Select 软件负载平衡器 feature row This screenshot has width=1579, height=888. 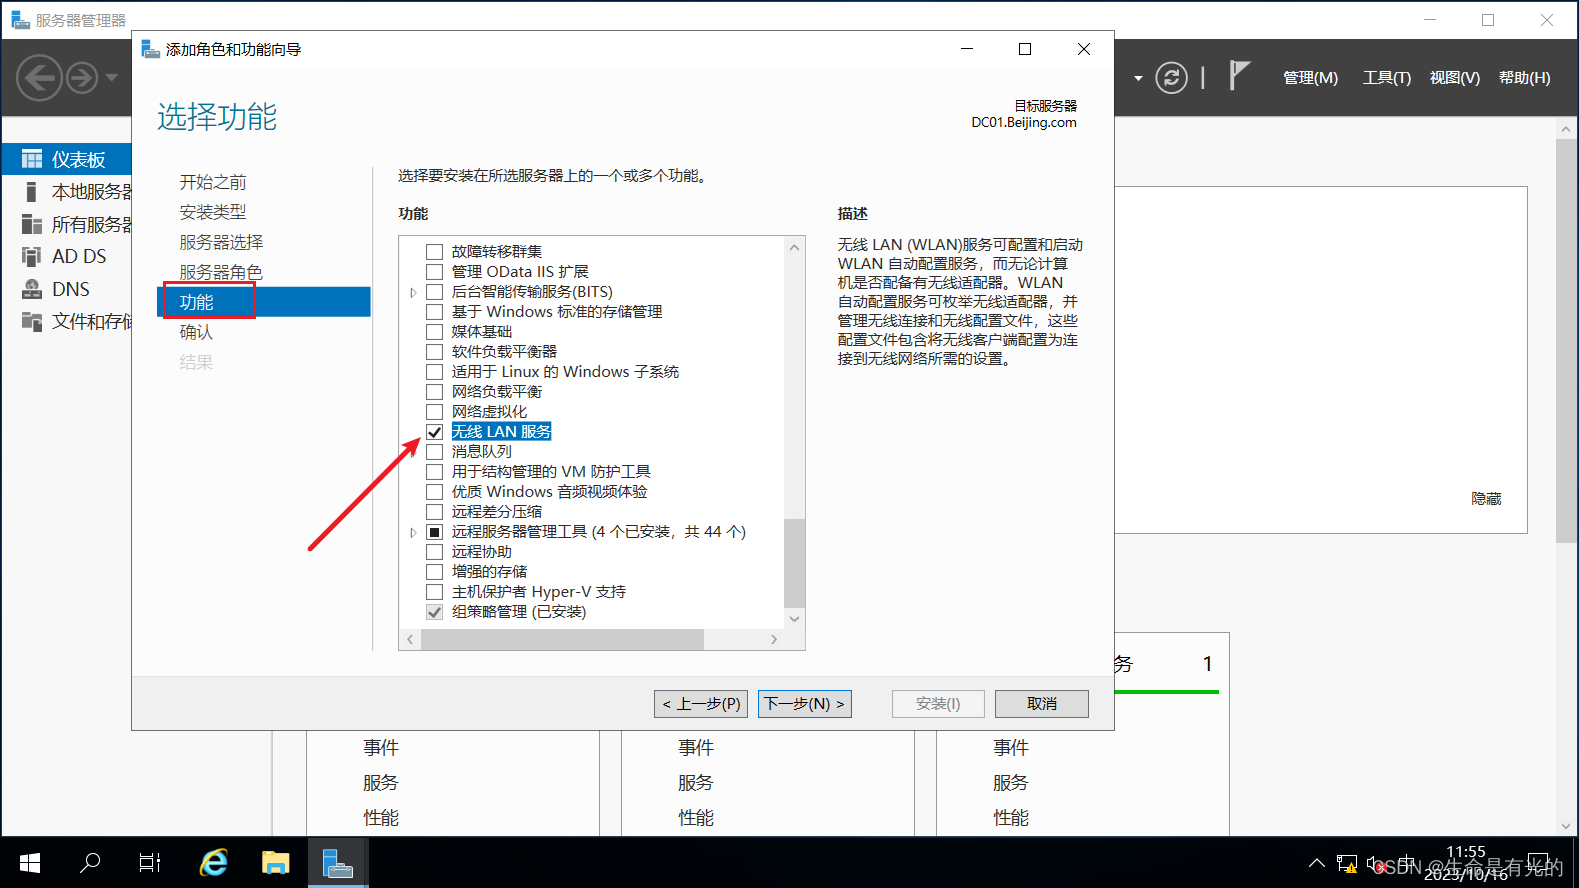click(504, 352)
